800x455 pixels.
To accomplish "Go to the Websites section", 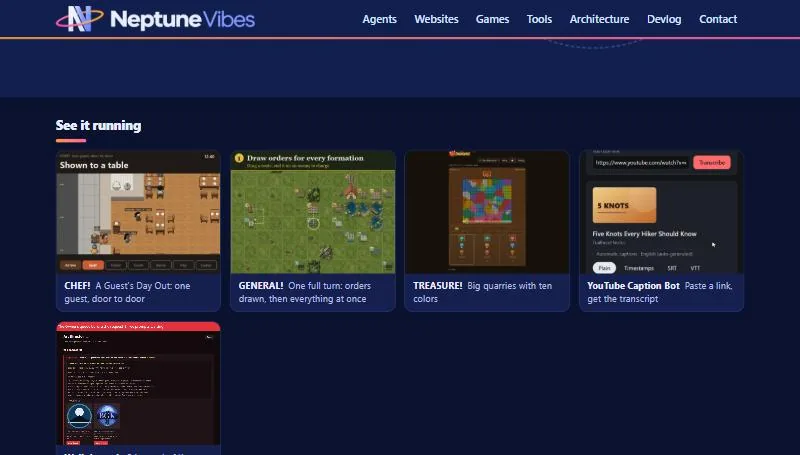I will 436,19.
